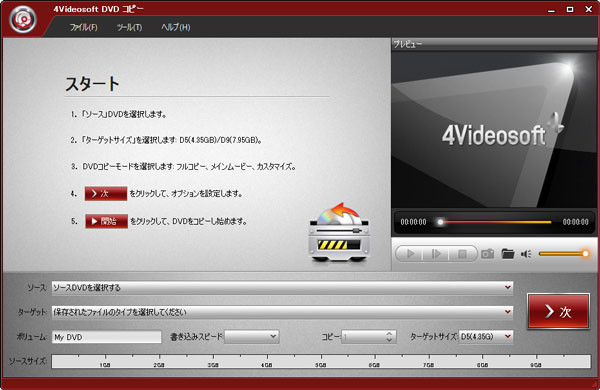Click the 開始 button in step 5

(x=106, y=221)
